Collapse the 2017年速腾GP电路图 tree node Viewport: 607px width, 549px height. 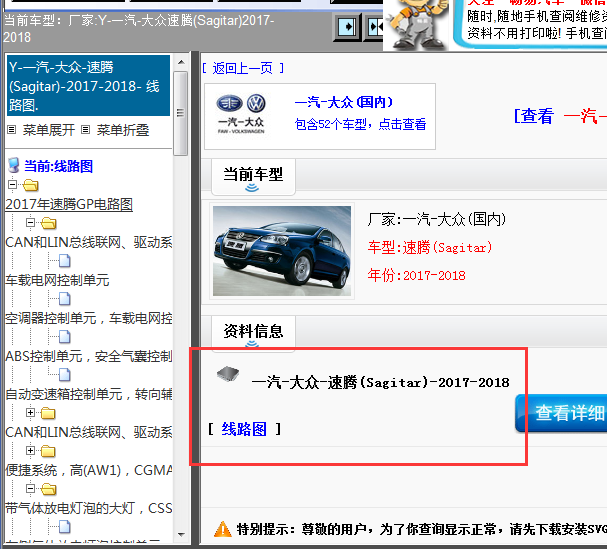click(12, 185)
